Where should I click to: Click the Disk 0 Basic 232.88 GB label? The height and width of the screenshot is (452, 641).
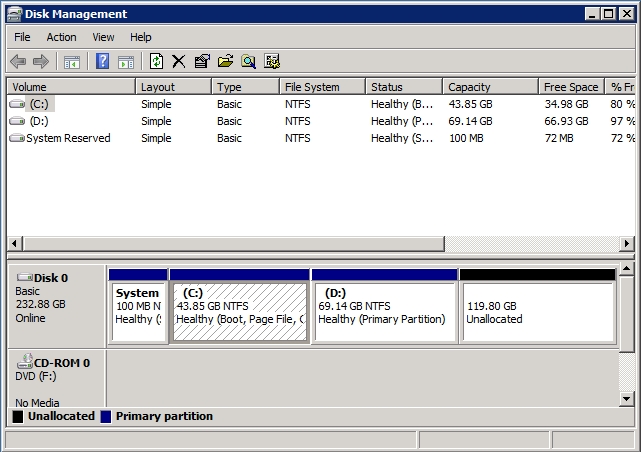pos(56,306)
